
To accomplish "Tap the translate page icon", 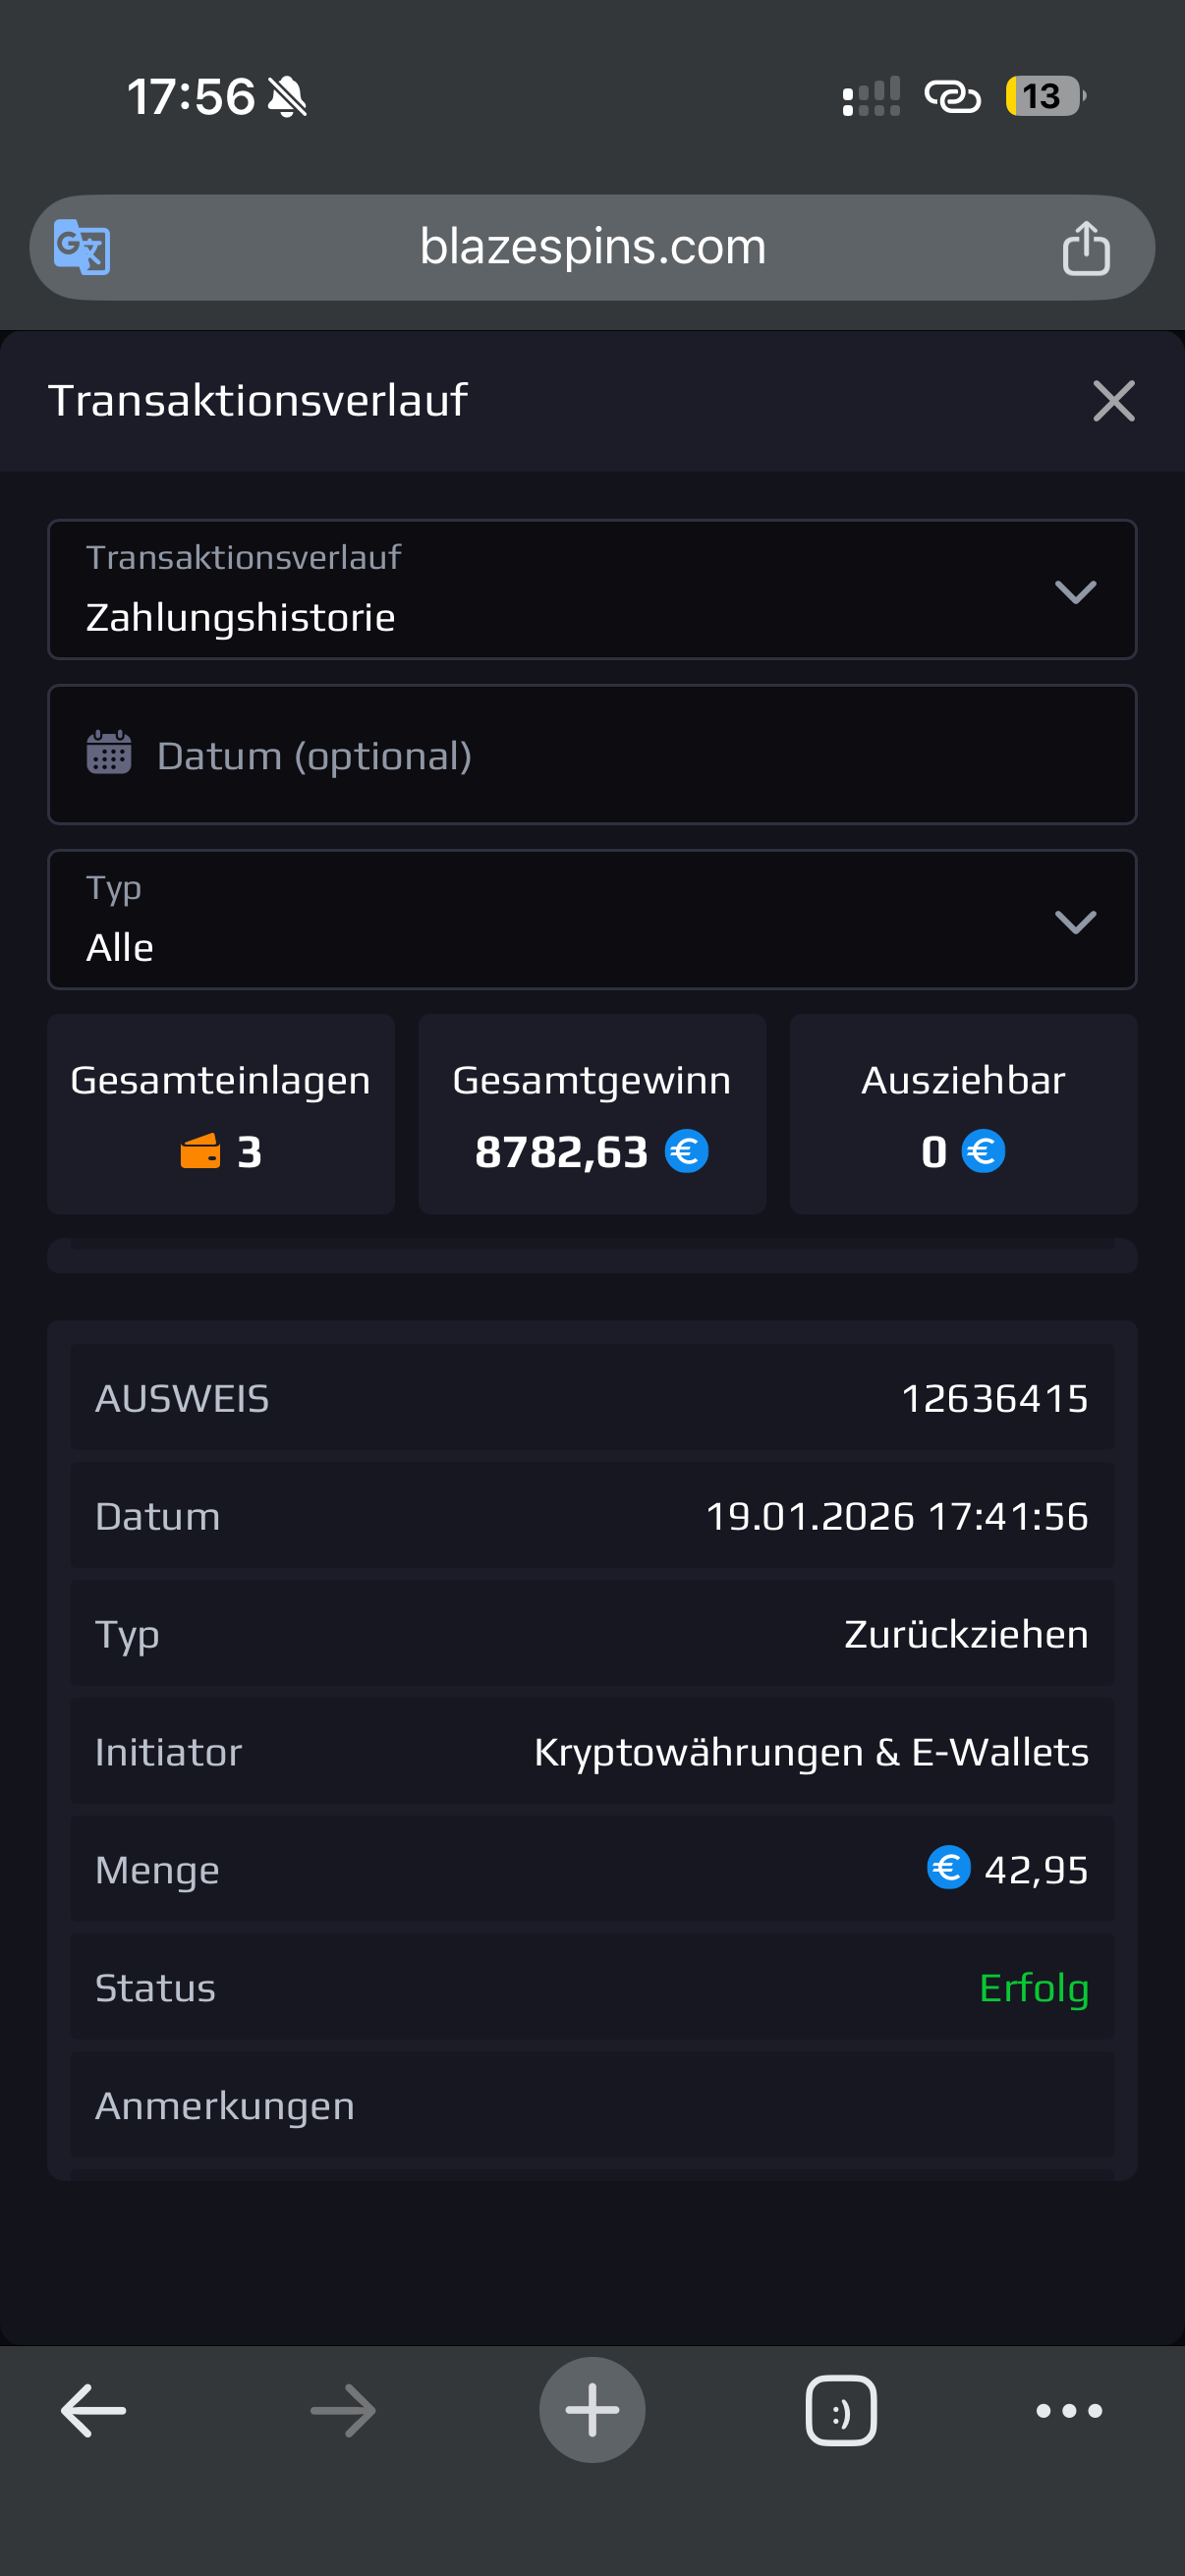I will [x=82, y=247].
